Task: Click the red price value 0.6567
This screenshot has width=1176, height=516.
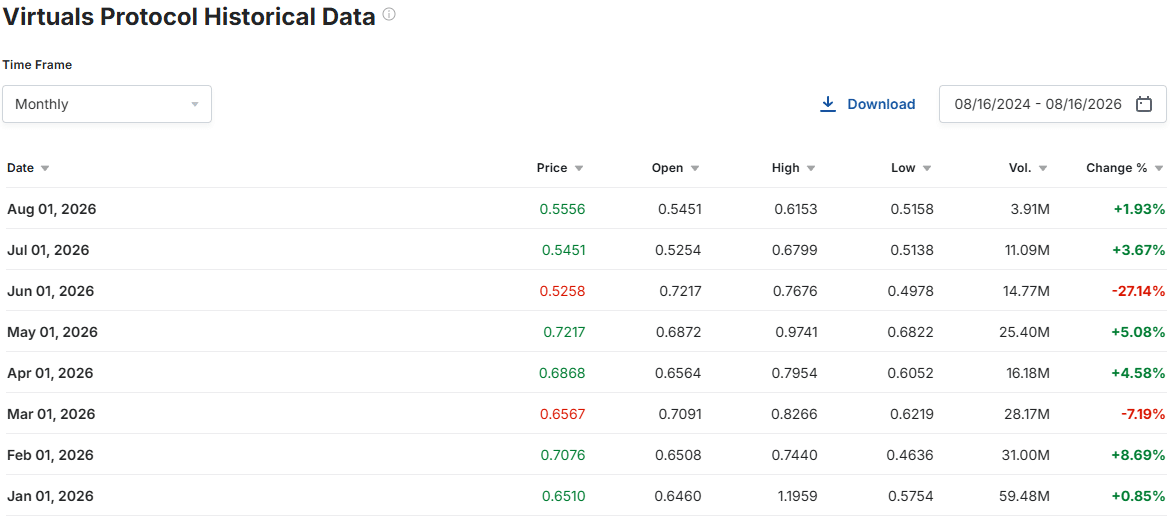Action: click(x=562, y=414)
